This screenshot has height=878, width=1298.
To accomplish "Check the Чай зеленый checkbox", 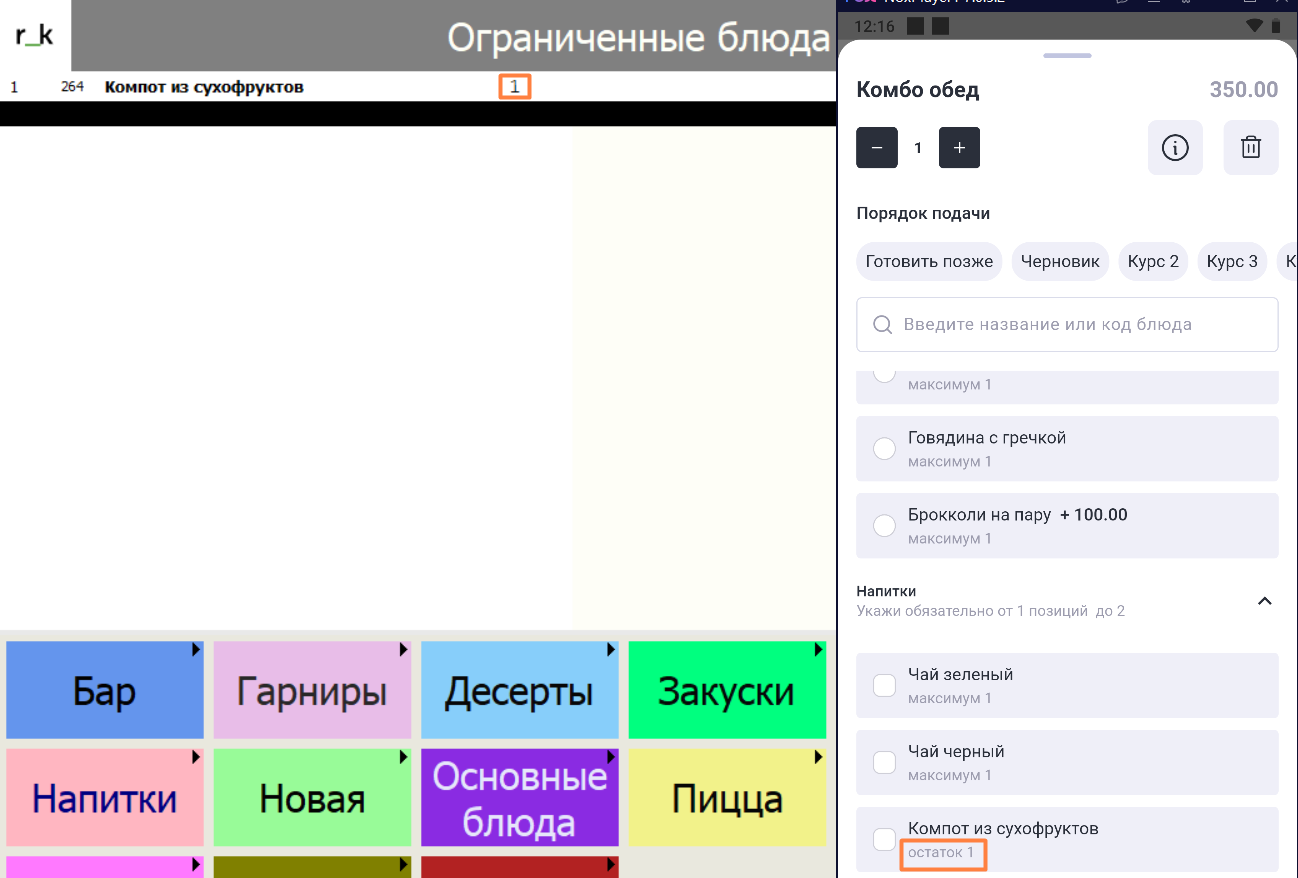I will 884,685.
